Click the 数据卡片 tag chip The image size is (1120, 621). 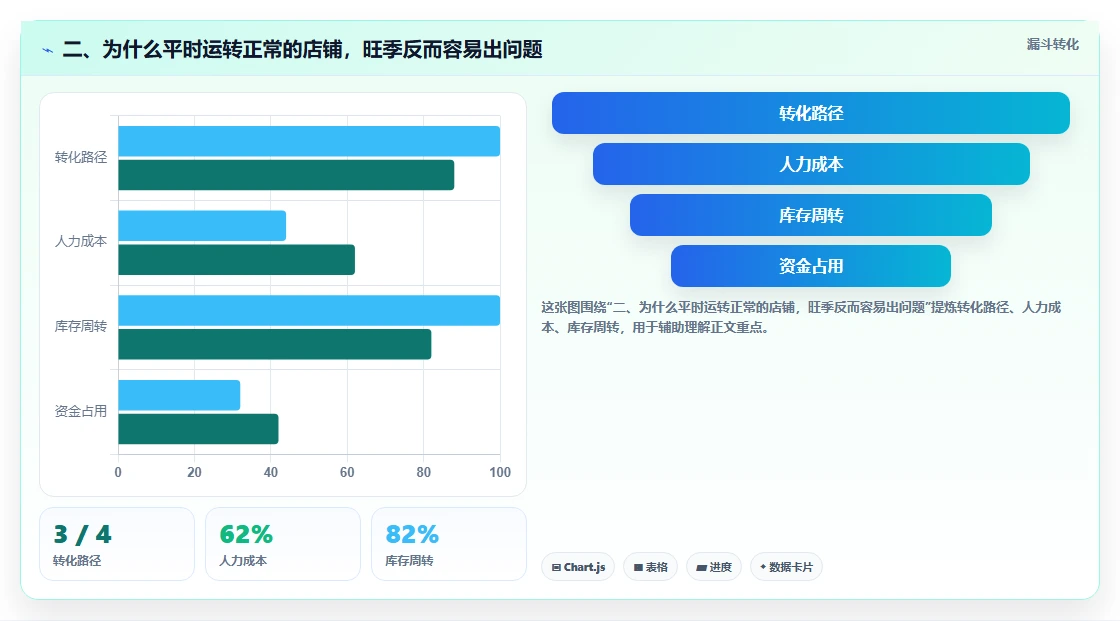point(786,567)
